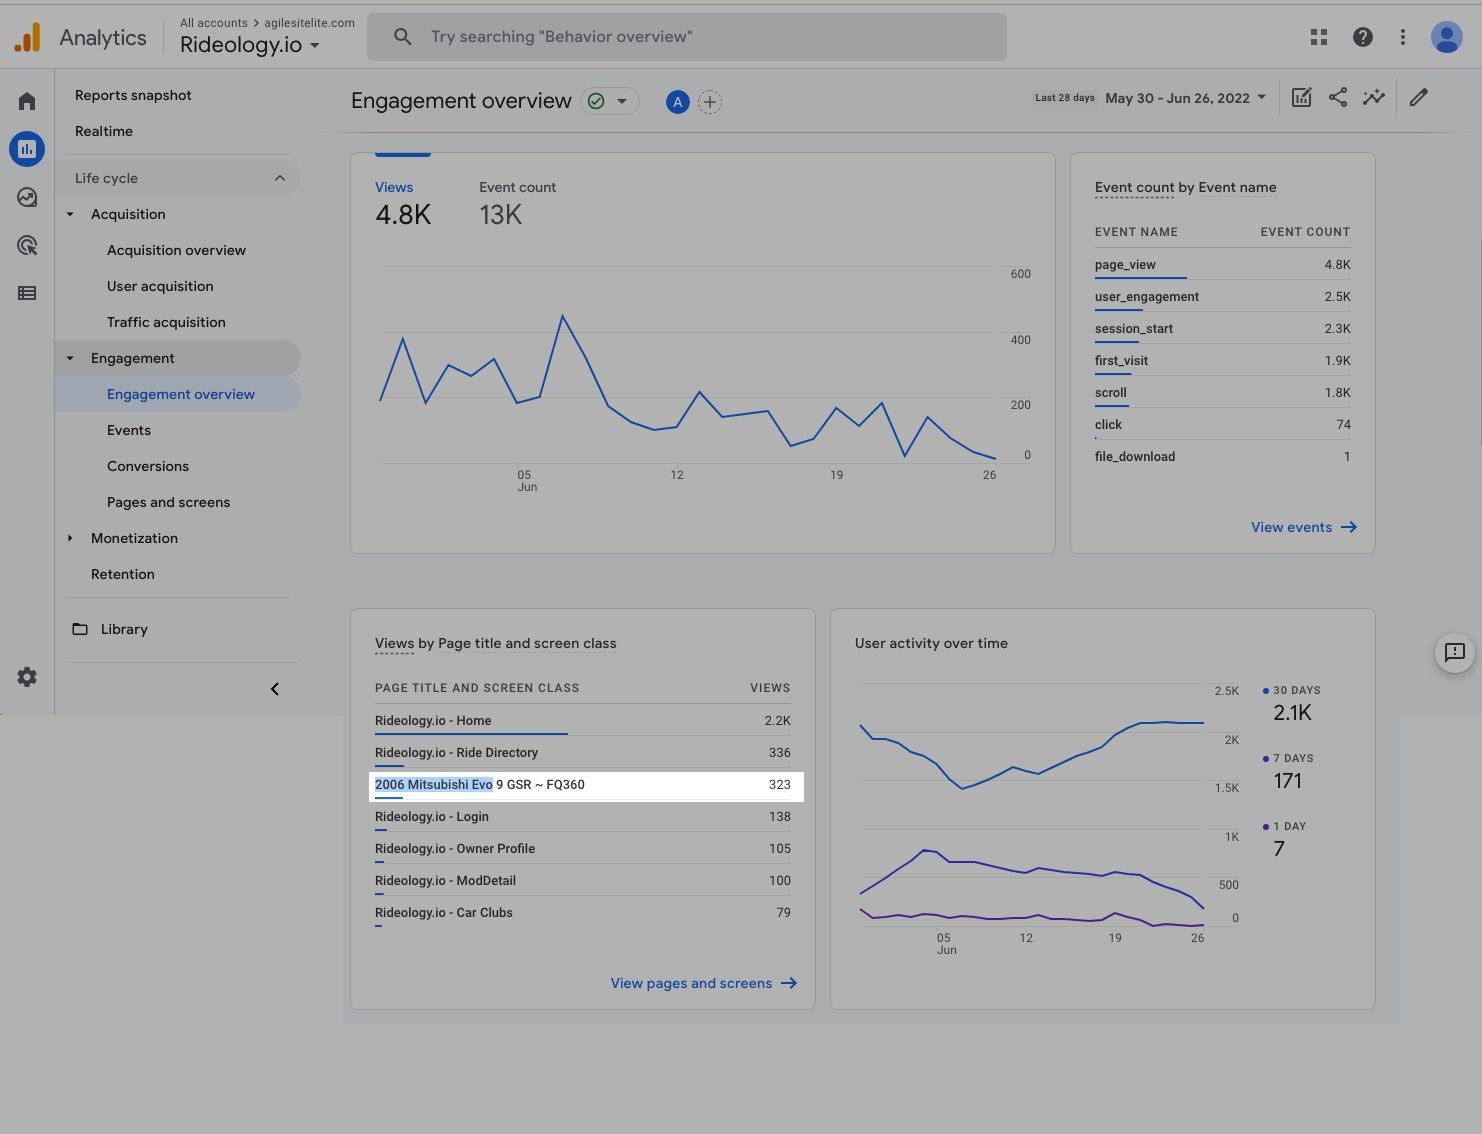The image size is (1482, 1134).
Task: Open the Conversions report
Action: click(x=148, y=466)
